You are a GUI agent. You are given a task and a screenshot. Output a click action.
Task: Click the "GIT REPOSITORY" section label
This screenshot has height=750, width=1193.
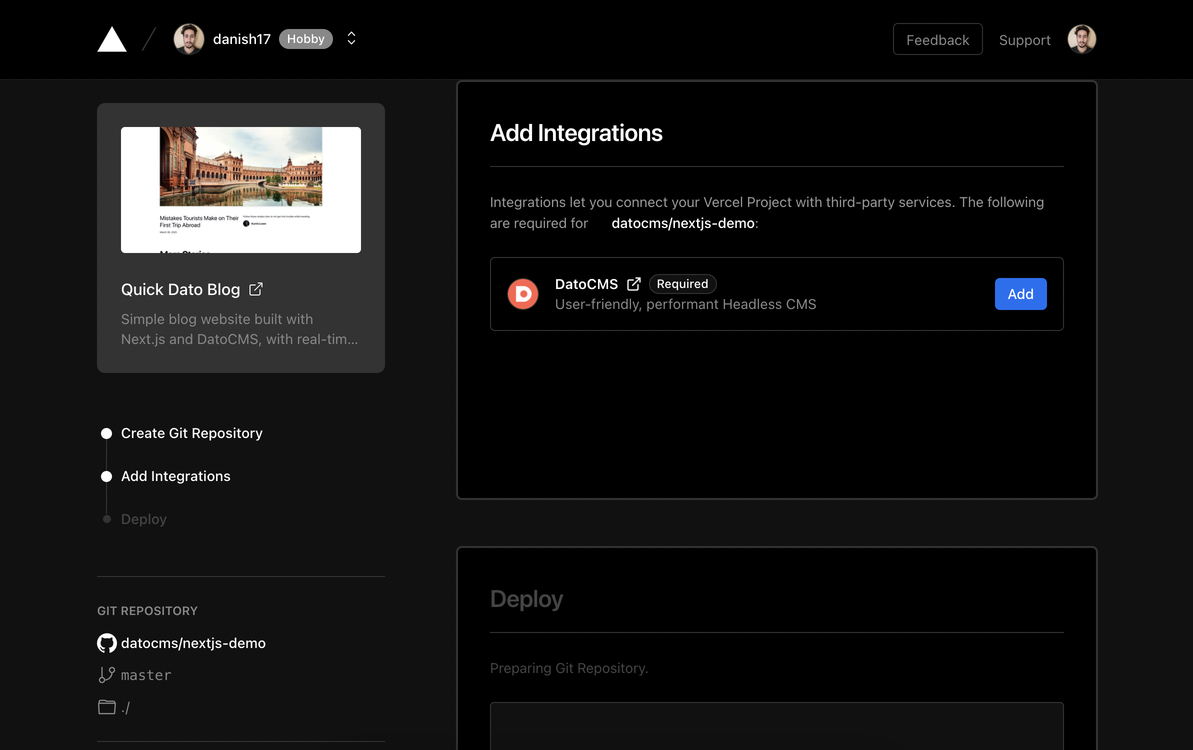coord(148,611)
